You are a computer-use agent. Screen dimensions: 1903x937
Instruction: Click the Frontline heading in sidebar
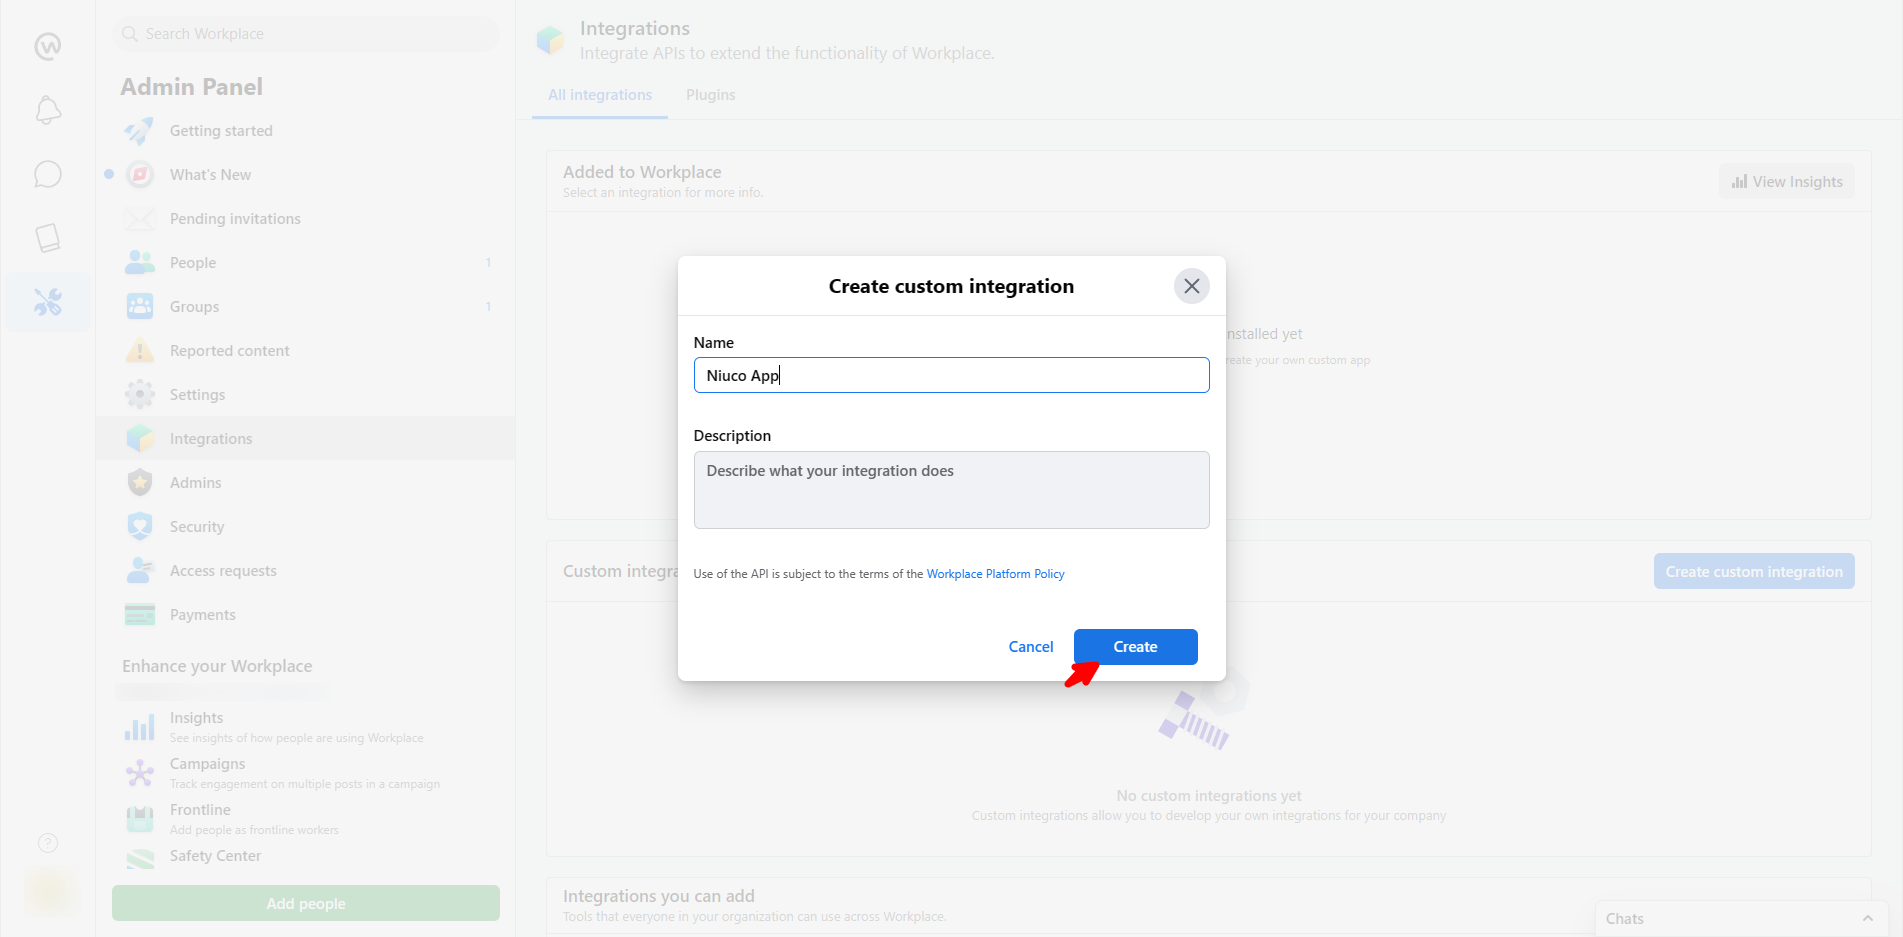coord(200,810)
